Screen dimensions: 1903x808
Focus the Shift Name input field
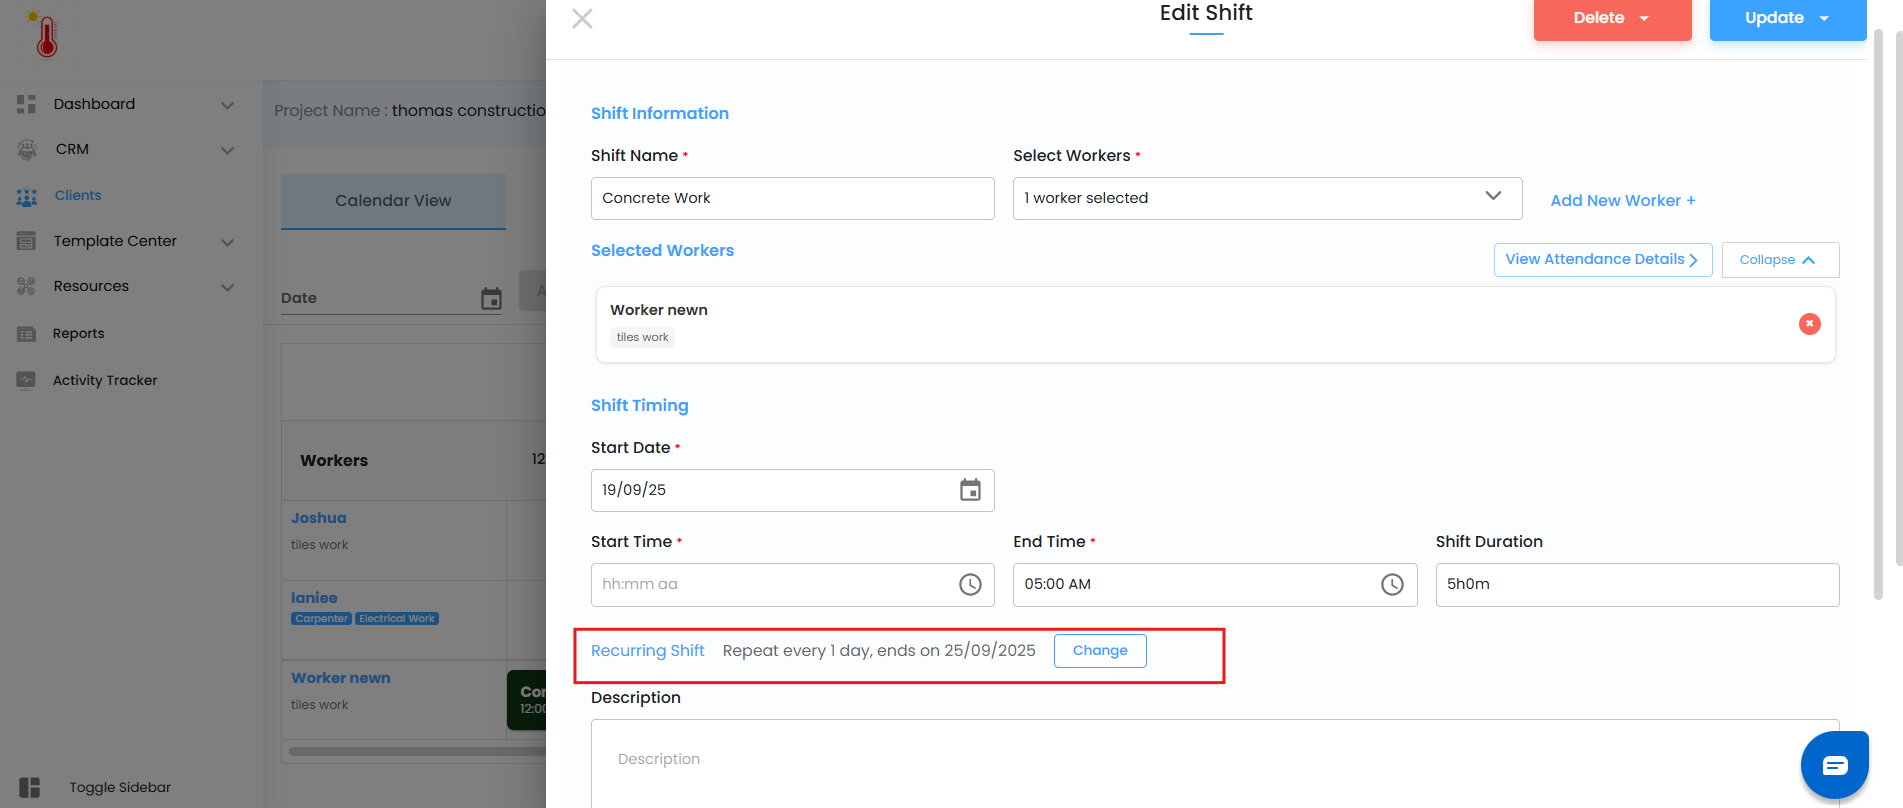pyautogui.click(x=792, y=198)
